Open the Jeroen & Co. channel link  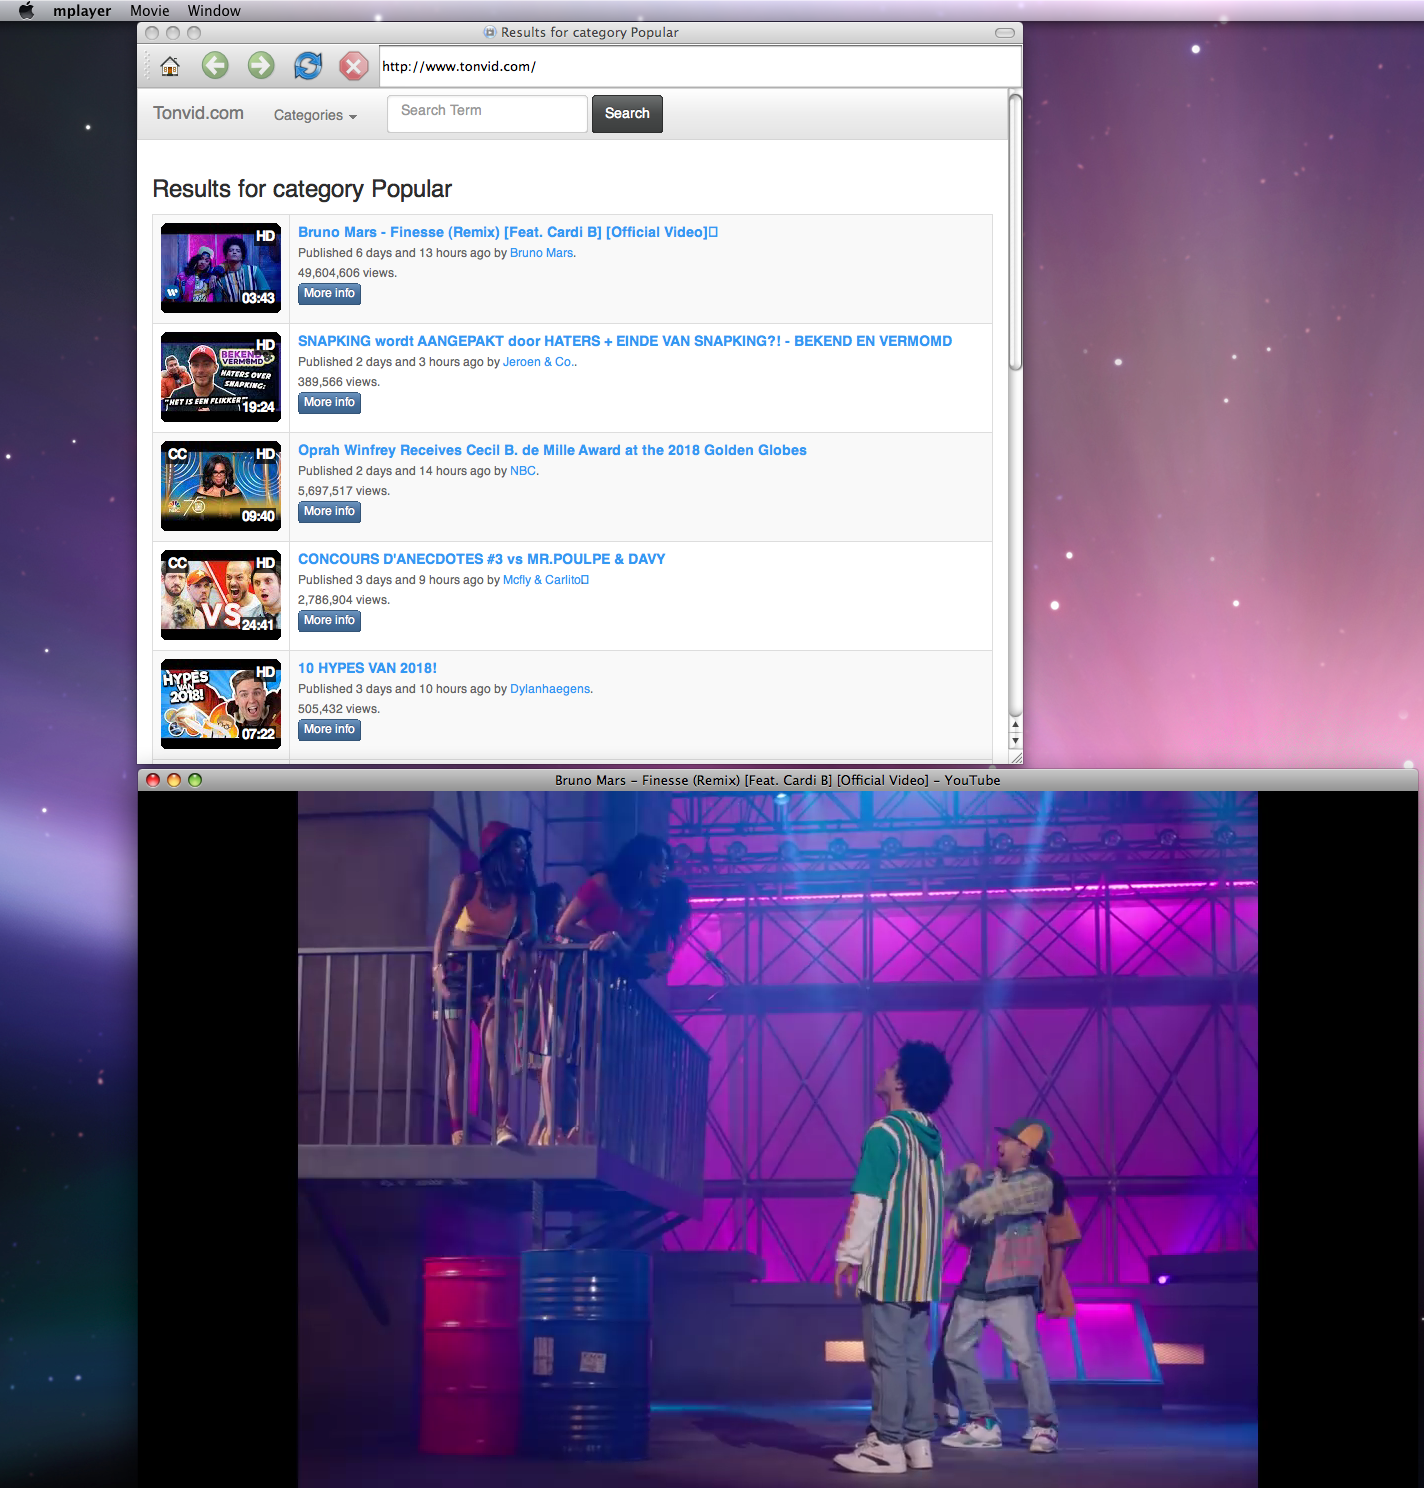pyautogui.click(x=539, y=362)
